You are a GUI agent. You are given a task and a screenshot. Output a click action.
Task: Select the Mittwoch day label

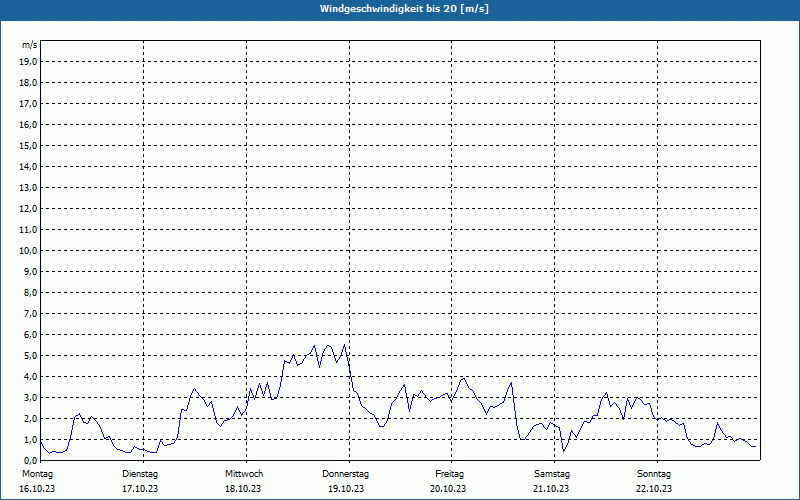[243, 473]
